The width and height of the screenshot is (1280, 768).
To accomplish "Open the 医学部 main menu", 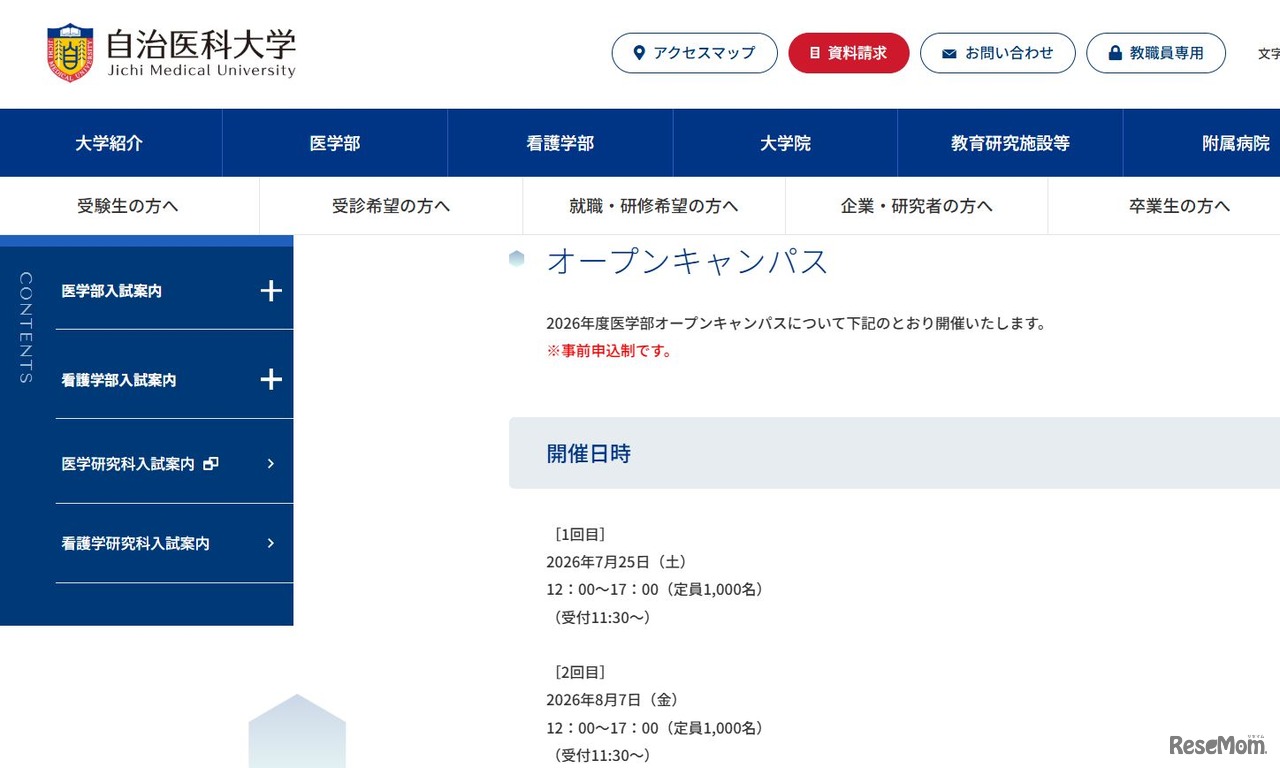I will pyautogui.click(x=335, y=143).
